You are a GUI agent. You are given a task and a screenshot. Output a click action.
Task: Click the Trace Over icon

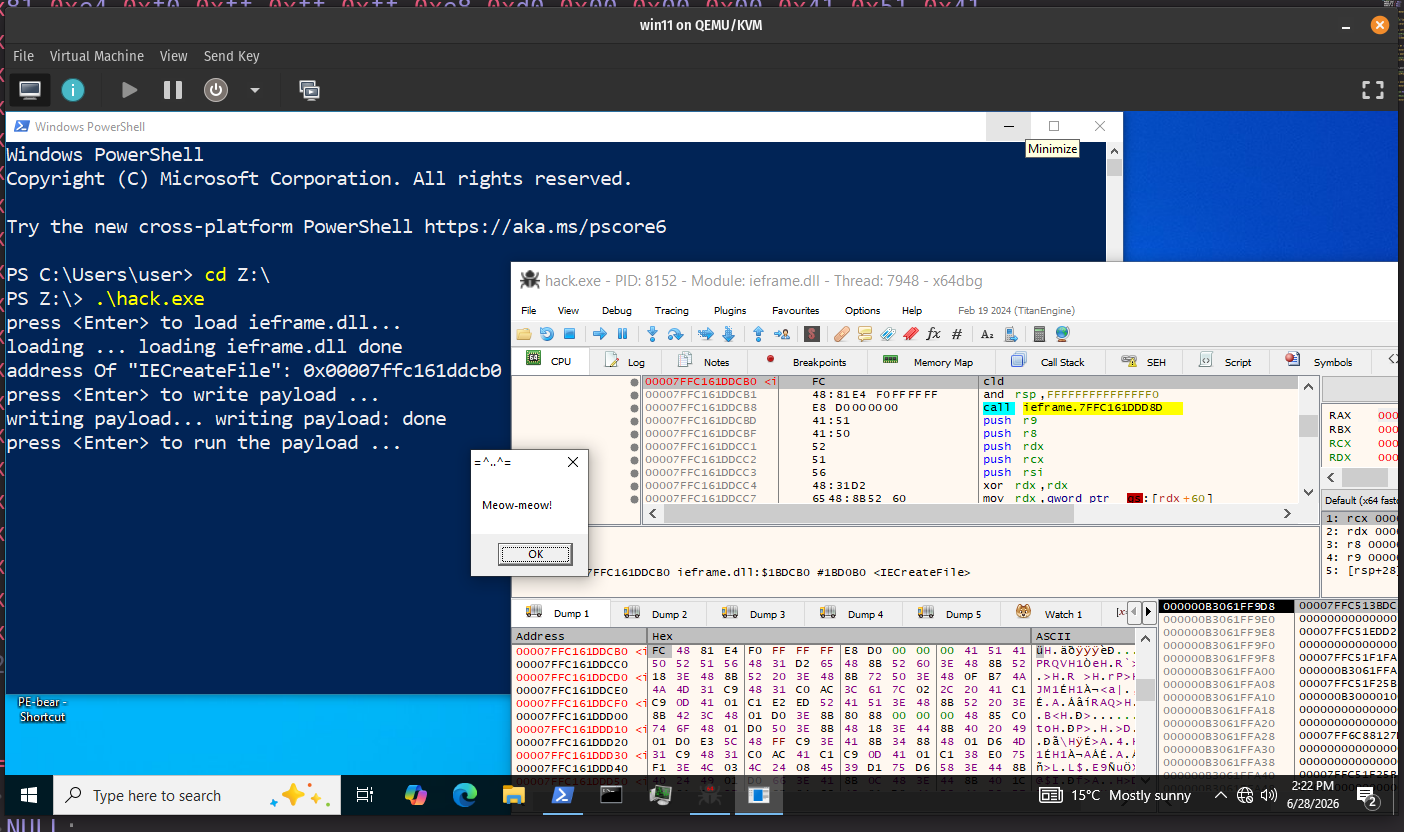[728, 334]
